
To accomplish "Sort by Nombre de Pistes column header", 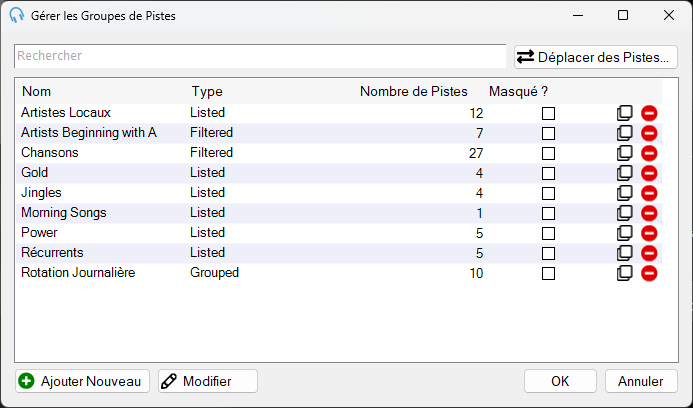I will (x=414, y=92).
